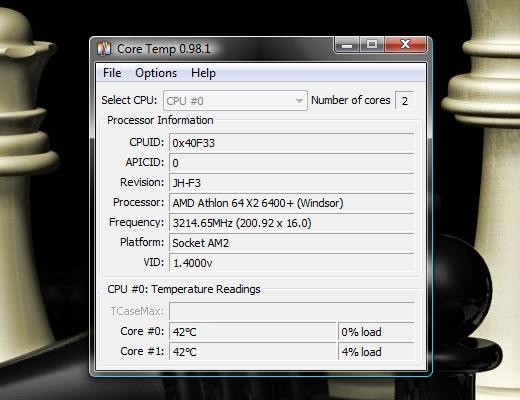Screen dimensions: 520x400
Task: Click the CPUID value field 0x40F33
Action: [x=292, y=143]
